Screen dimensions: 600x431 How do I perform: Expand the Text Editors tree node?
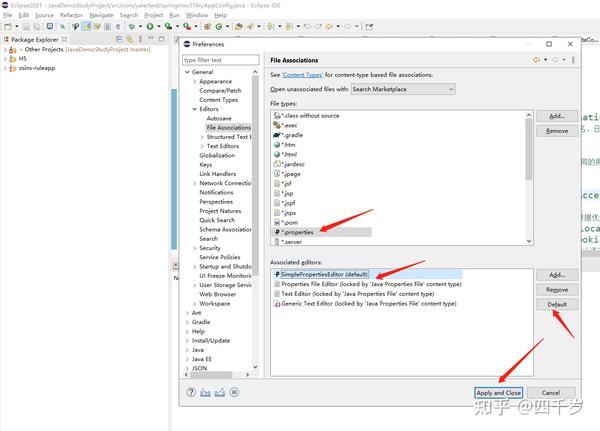(x=202, y=146)
